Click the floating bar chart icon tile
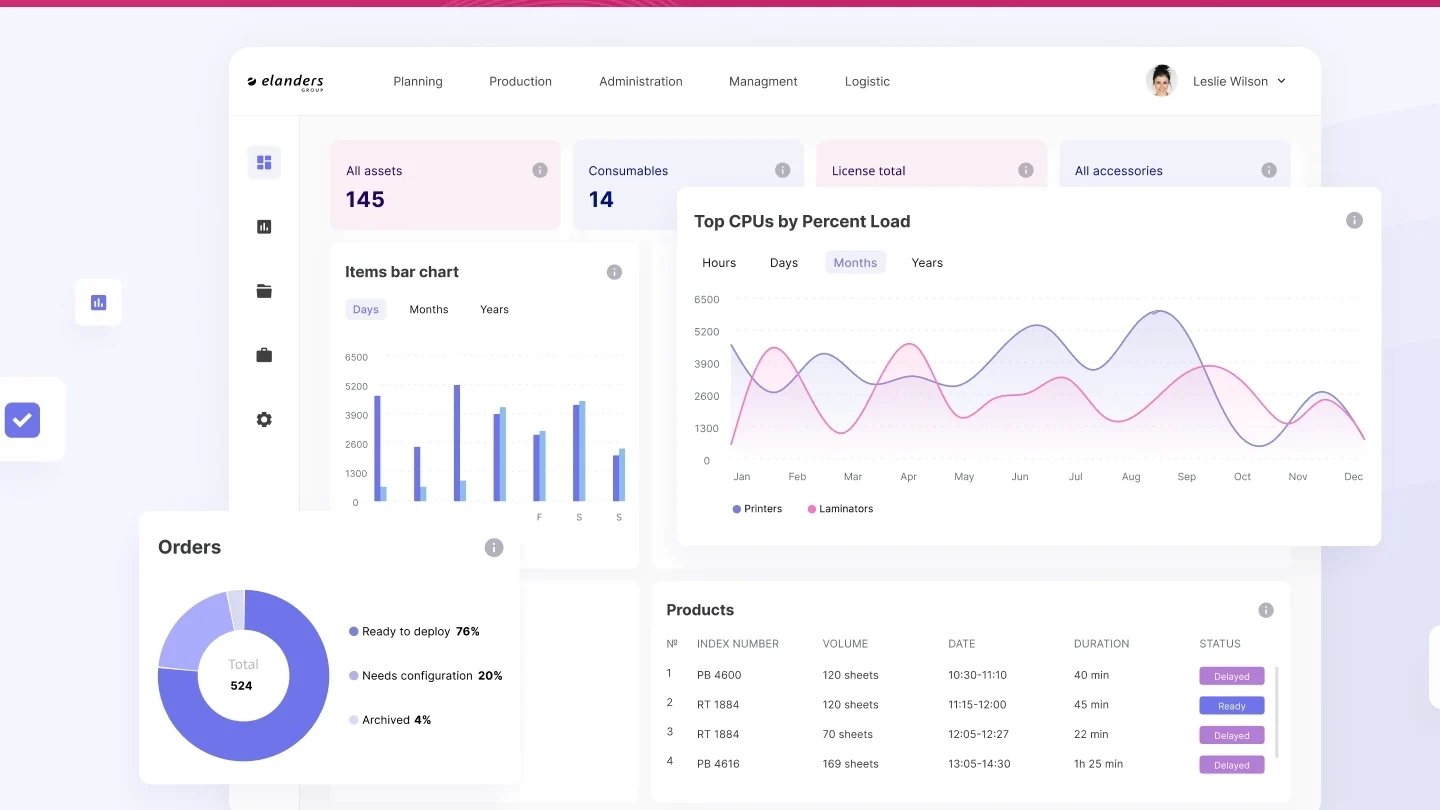The height and width of the screenshot is (810, 1440). point(98,302)
